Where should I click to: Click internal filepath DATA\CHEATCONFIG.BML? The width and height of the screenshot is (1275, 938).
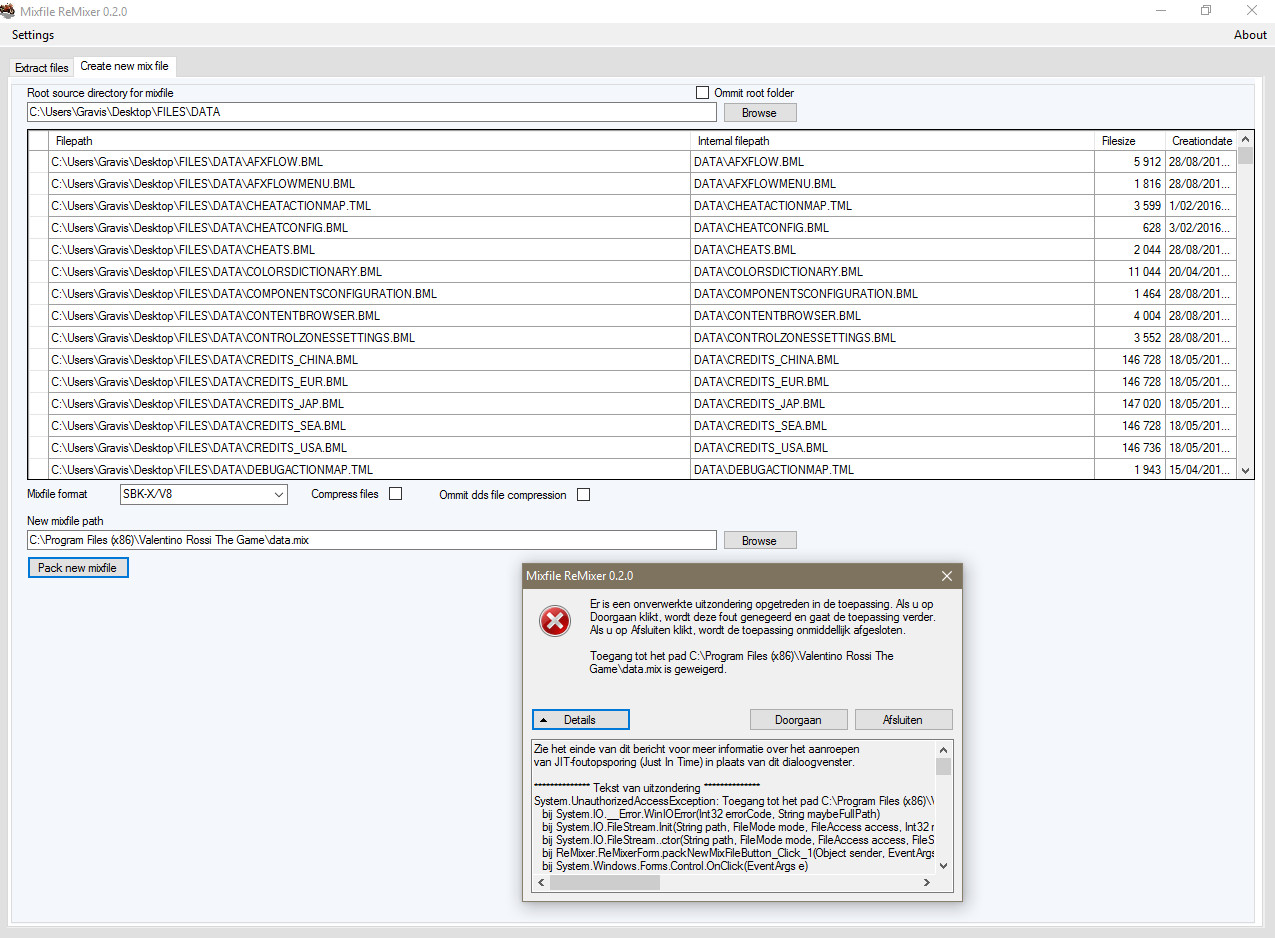pos(893,228)
